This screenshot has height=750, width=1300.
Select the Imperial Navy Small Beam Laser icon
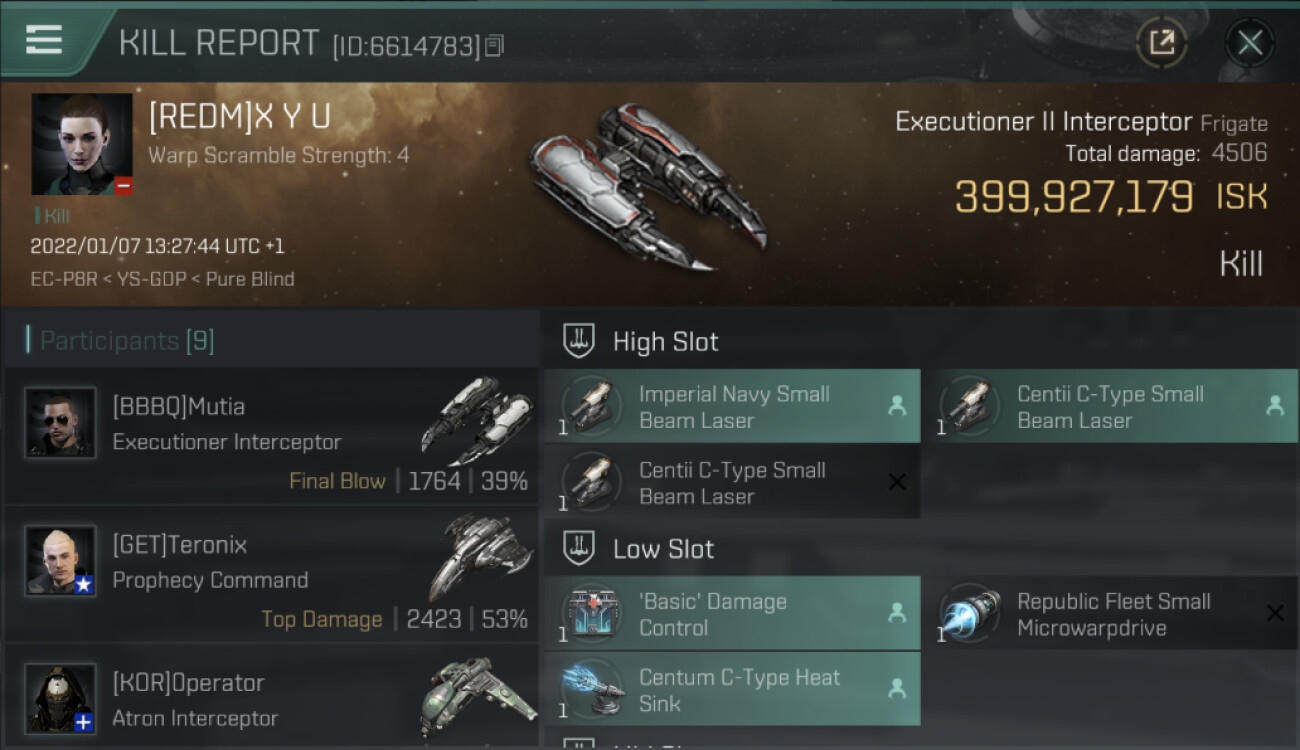(592, 405)
